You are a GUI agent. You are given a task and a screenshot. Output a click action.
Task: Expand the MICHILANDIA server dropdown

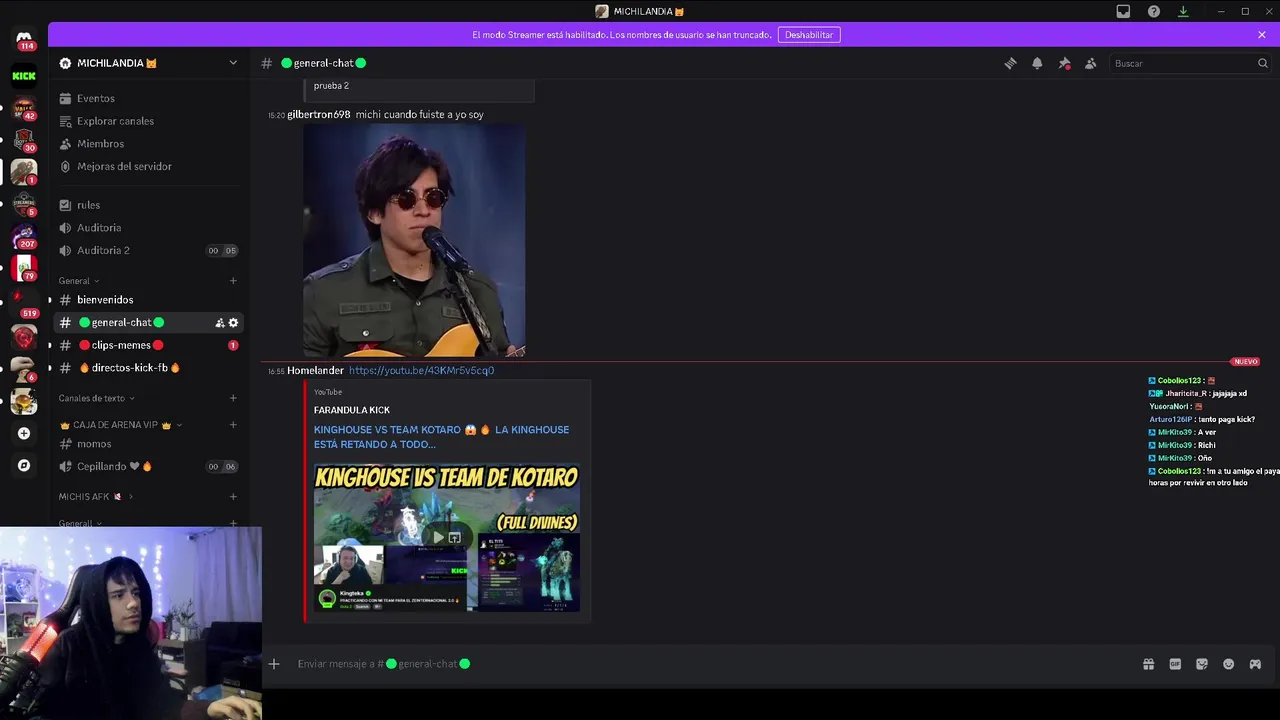tap(233, 63)
